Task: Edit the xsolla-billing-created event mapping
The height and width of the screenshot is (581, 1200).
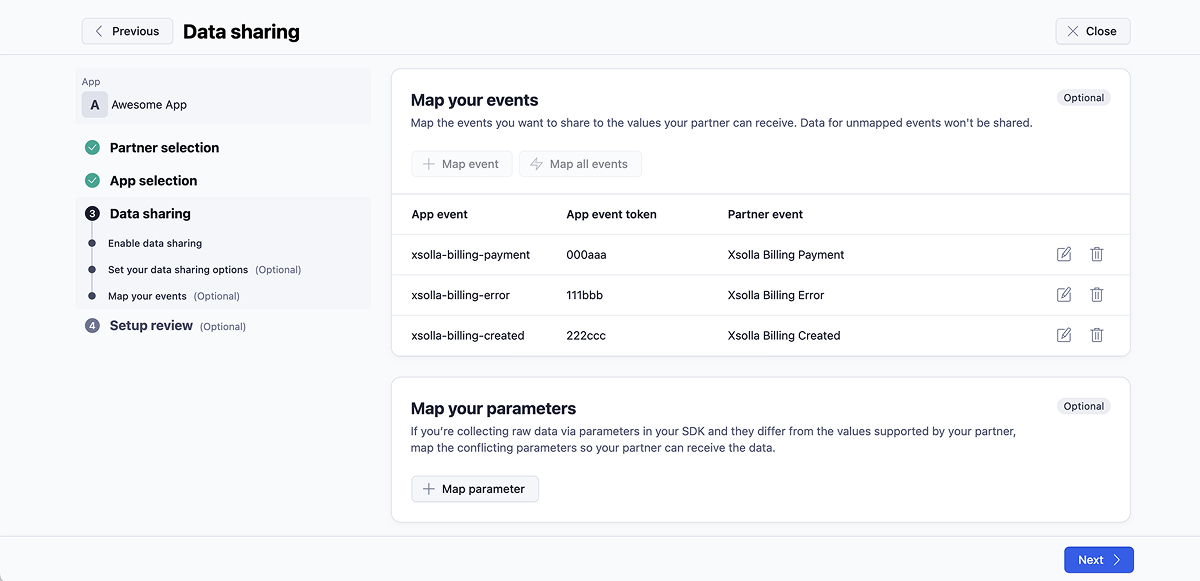Action: pos(1064,335)
